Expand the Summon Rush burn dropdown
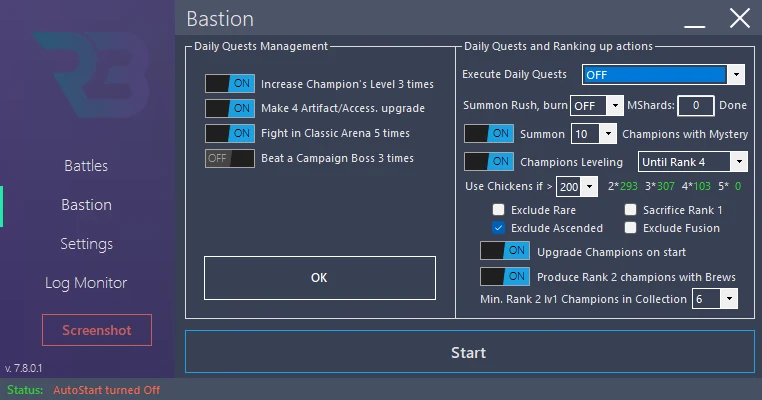 click(x=597, y=105)
